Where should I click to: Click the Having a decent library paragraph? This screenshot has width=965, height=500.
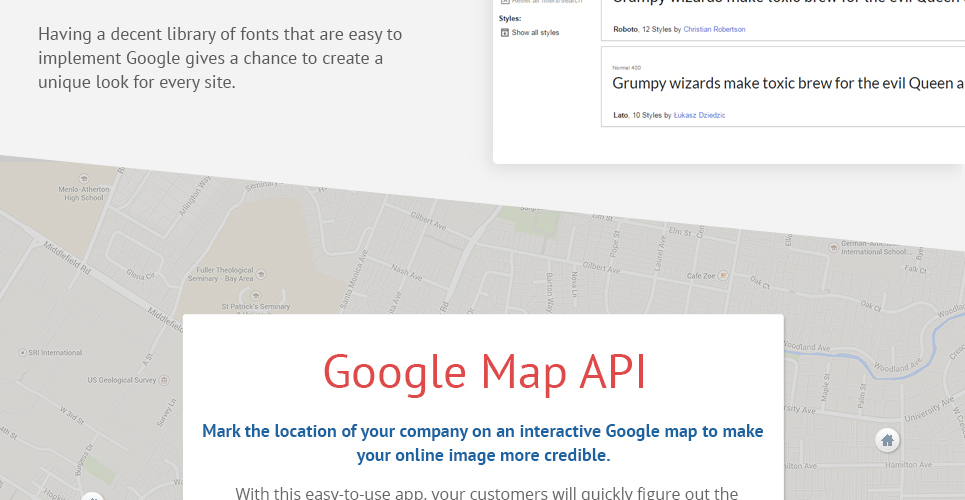tap(220, 58)
